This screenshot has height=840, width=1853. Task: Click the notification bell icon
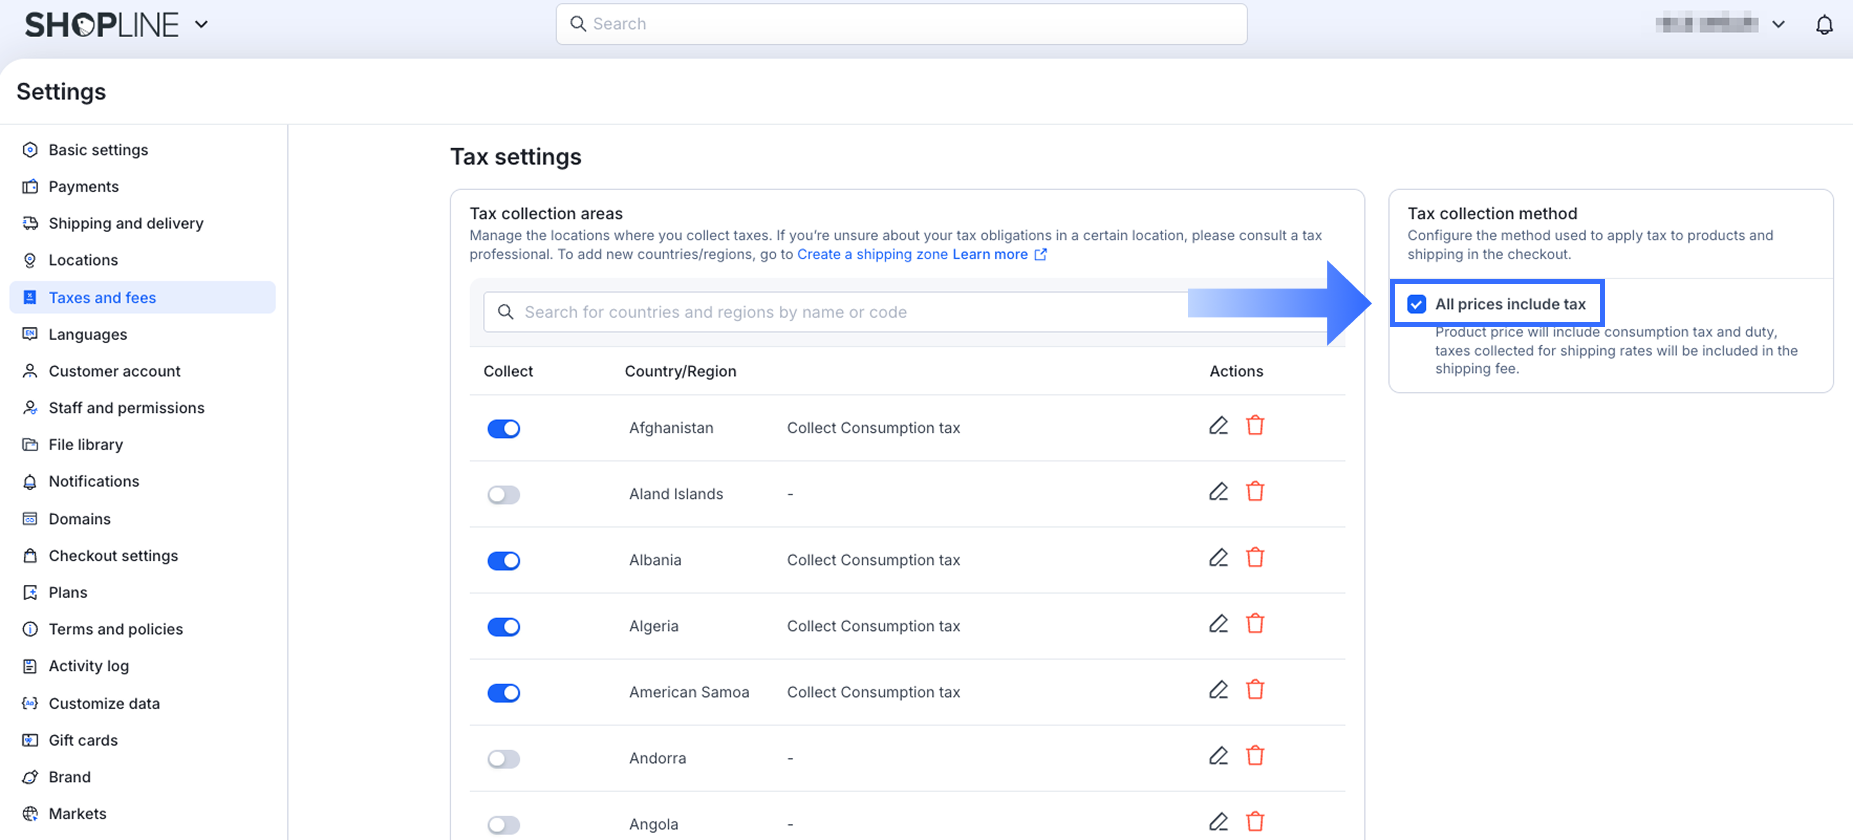(1824, 25)
